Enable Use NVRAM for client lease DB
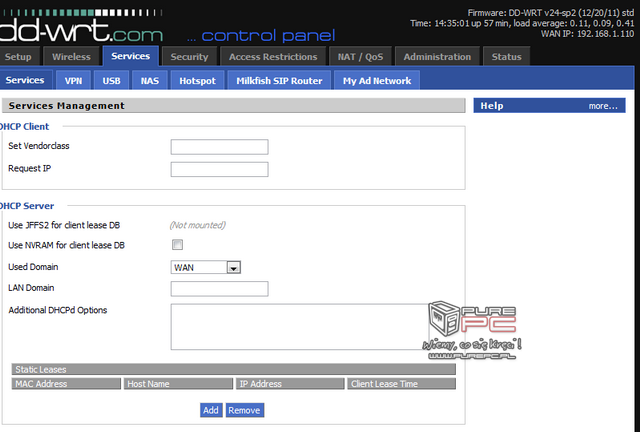Screen dimensions: 640x432 point(178,245)
